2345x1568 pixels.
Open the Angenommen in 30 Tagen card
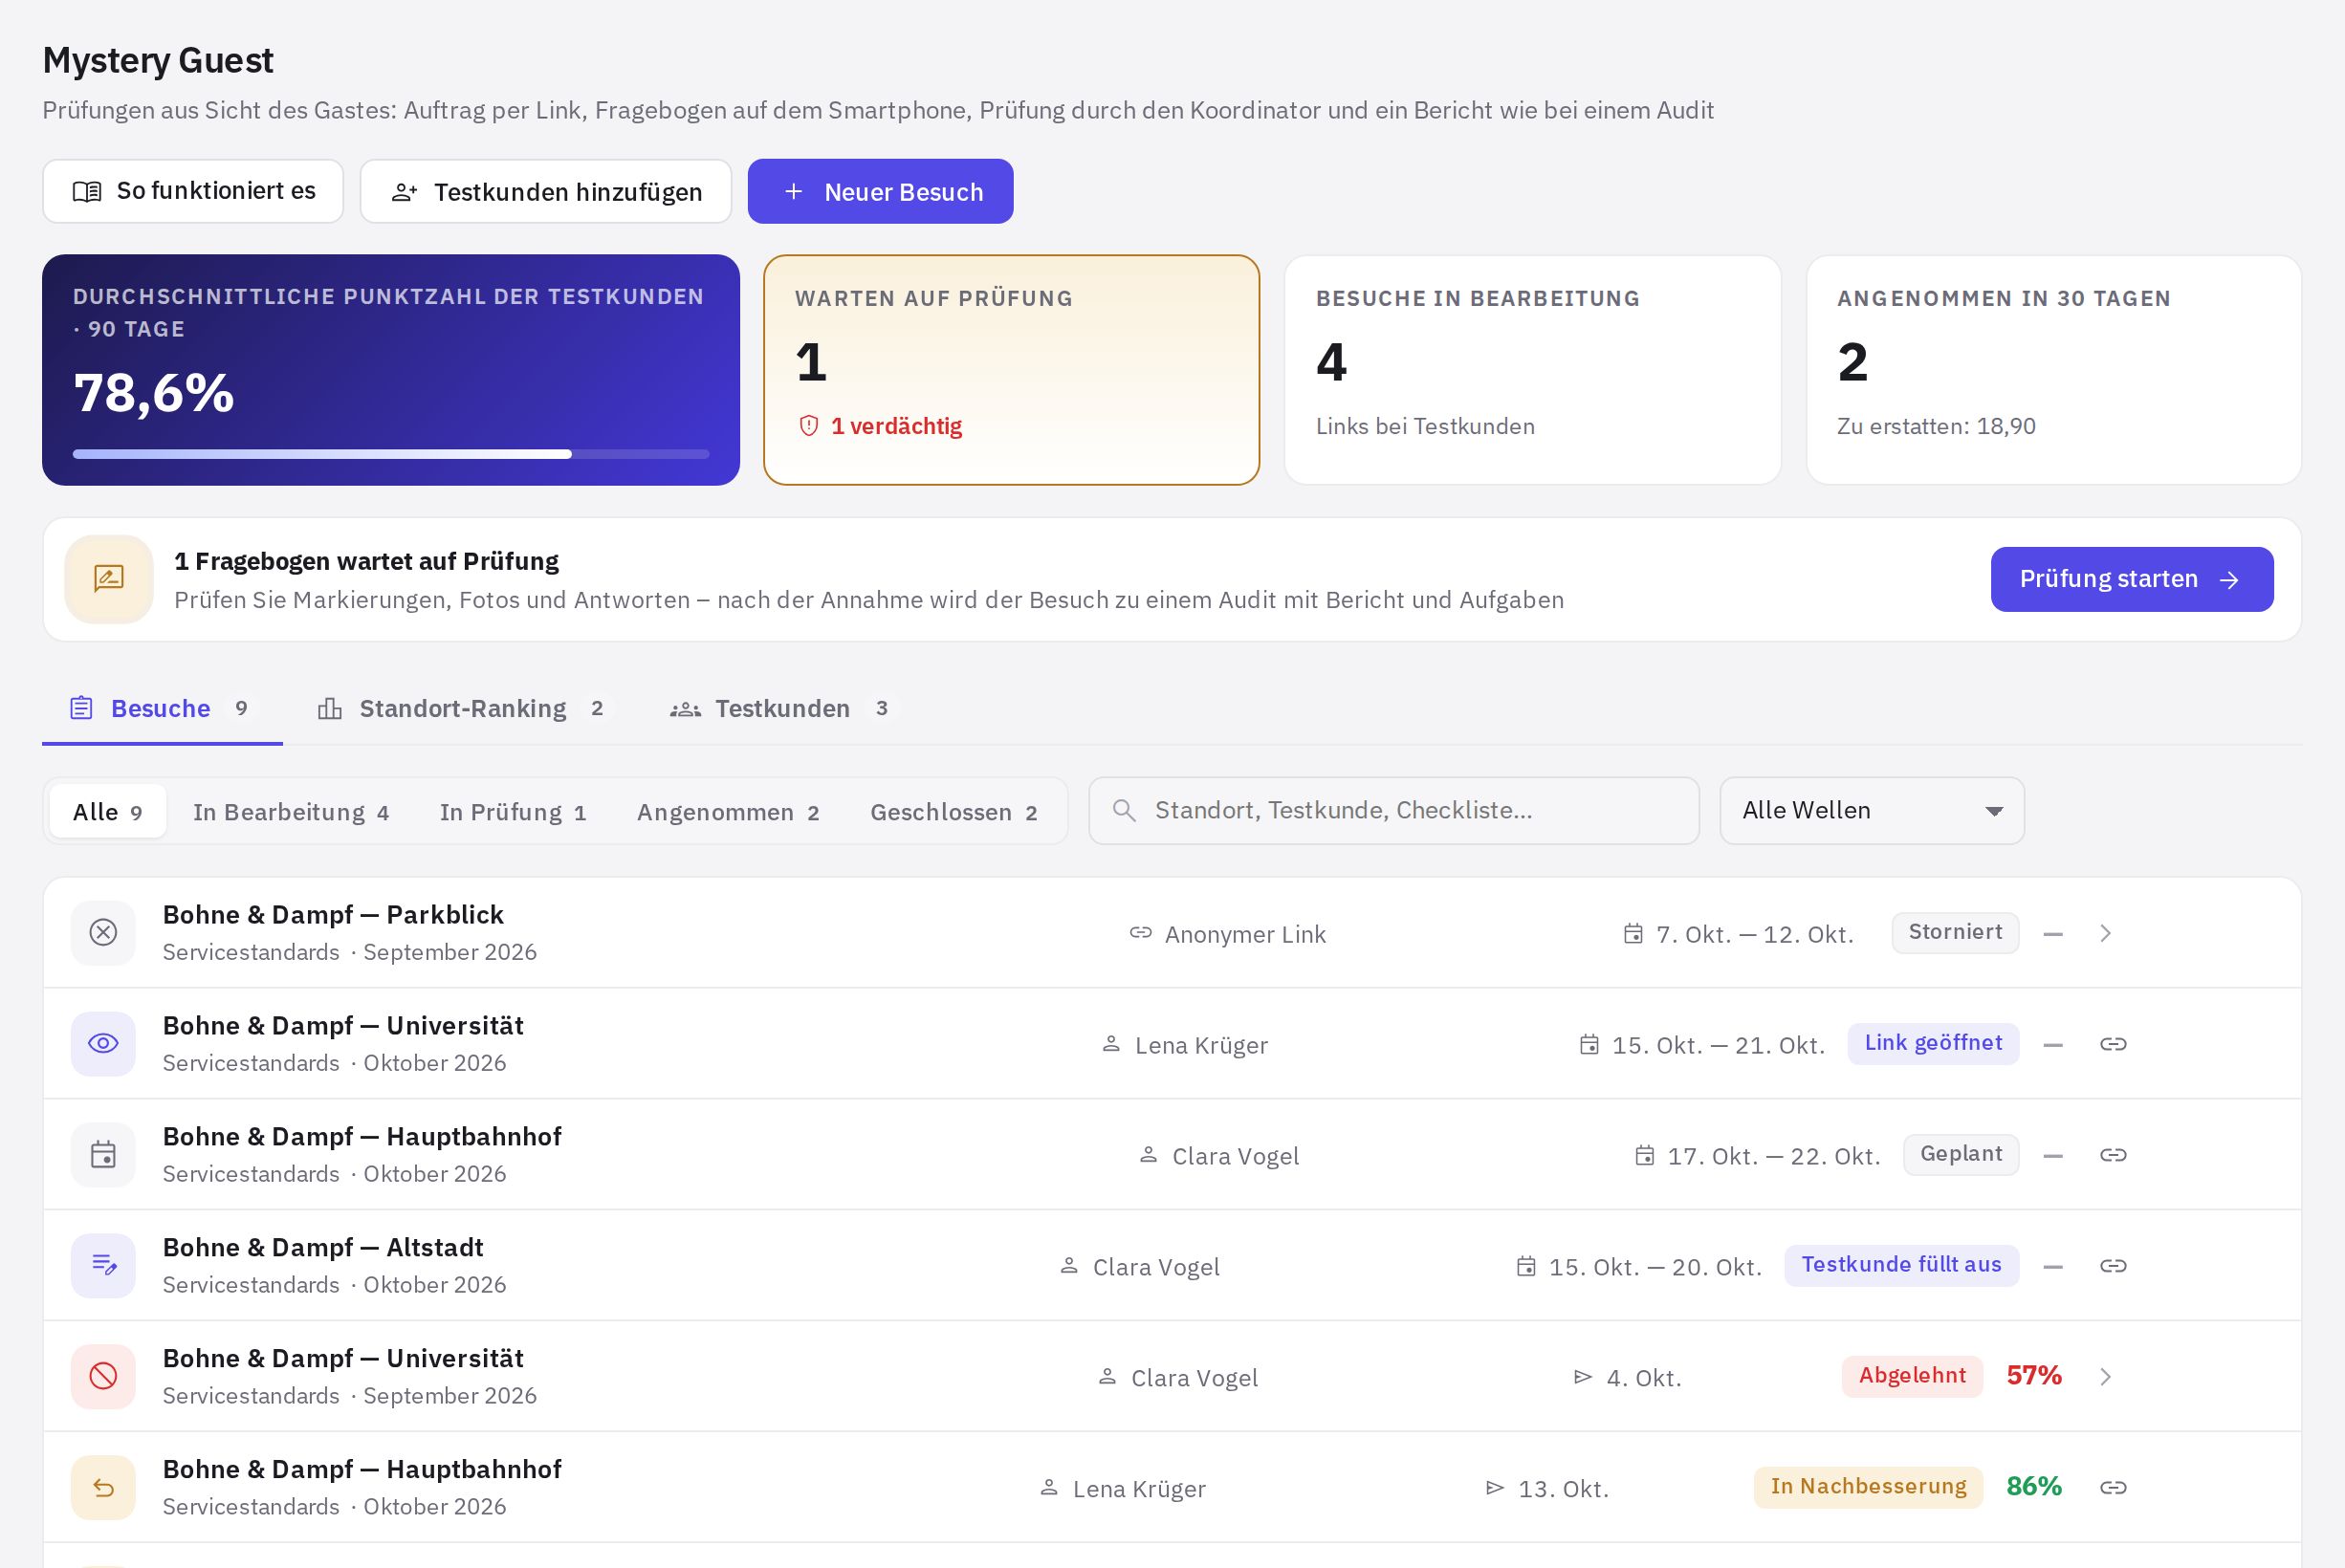point(2054,370)
